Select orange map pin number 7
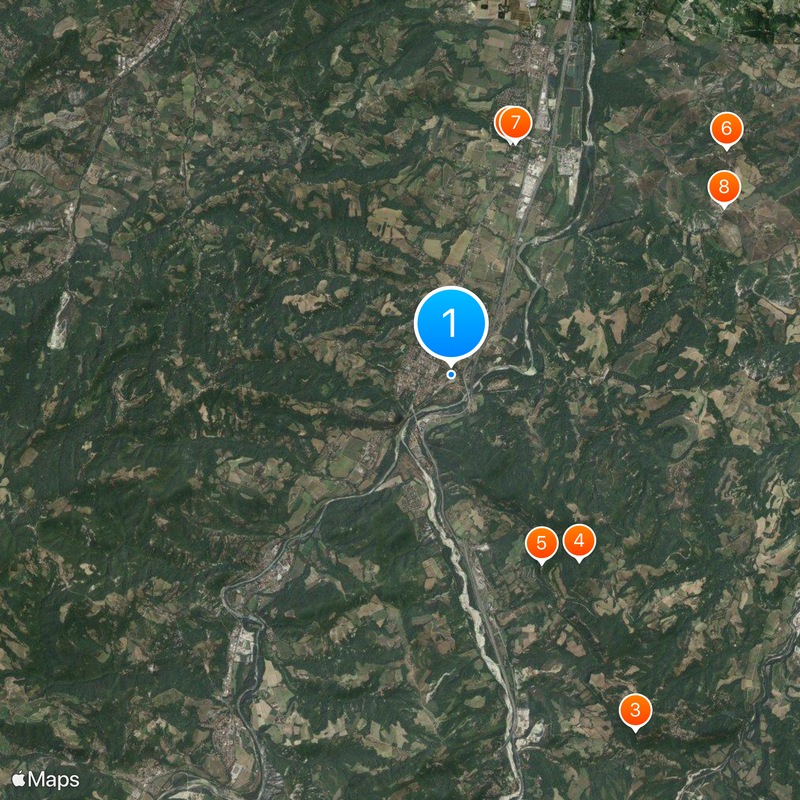Image resolution: width=800 pixels, height=800 pixels. click(x=515, y=123)
